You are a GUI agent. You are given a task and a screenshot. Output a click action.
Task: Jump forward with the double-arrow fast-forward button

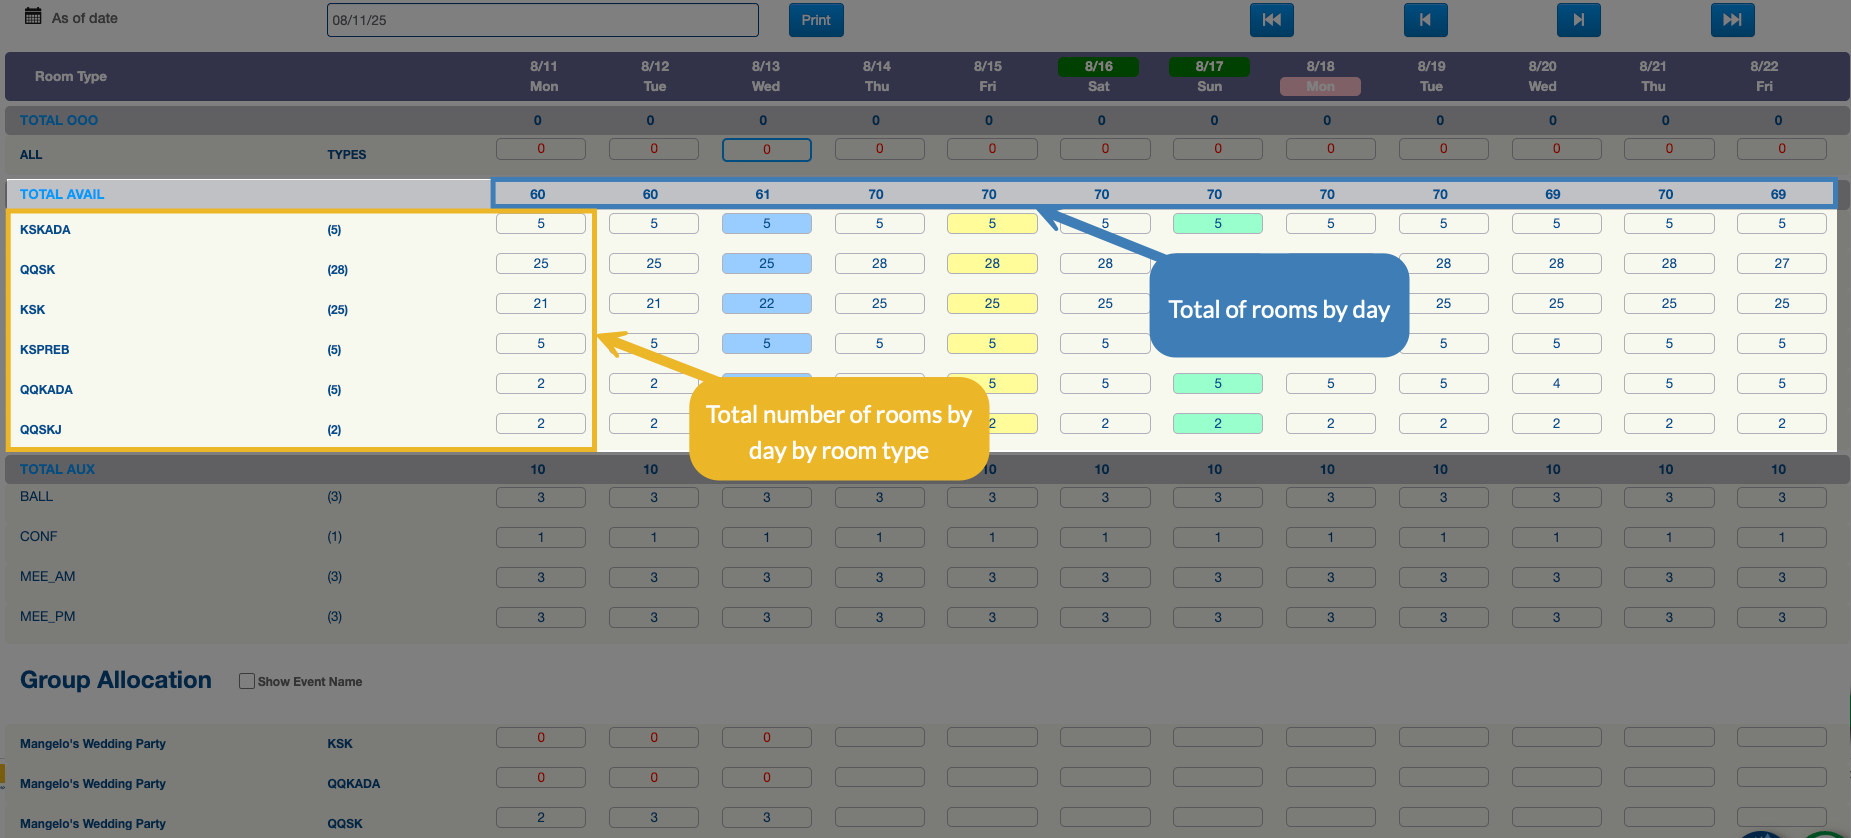1732,20
